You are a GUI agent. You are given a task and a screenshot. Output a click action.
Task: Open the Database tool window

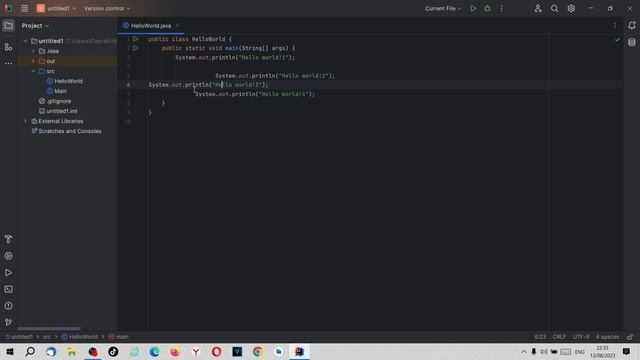[x=632, y=42]
